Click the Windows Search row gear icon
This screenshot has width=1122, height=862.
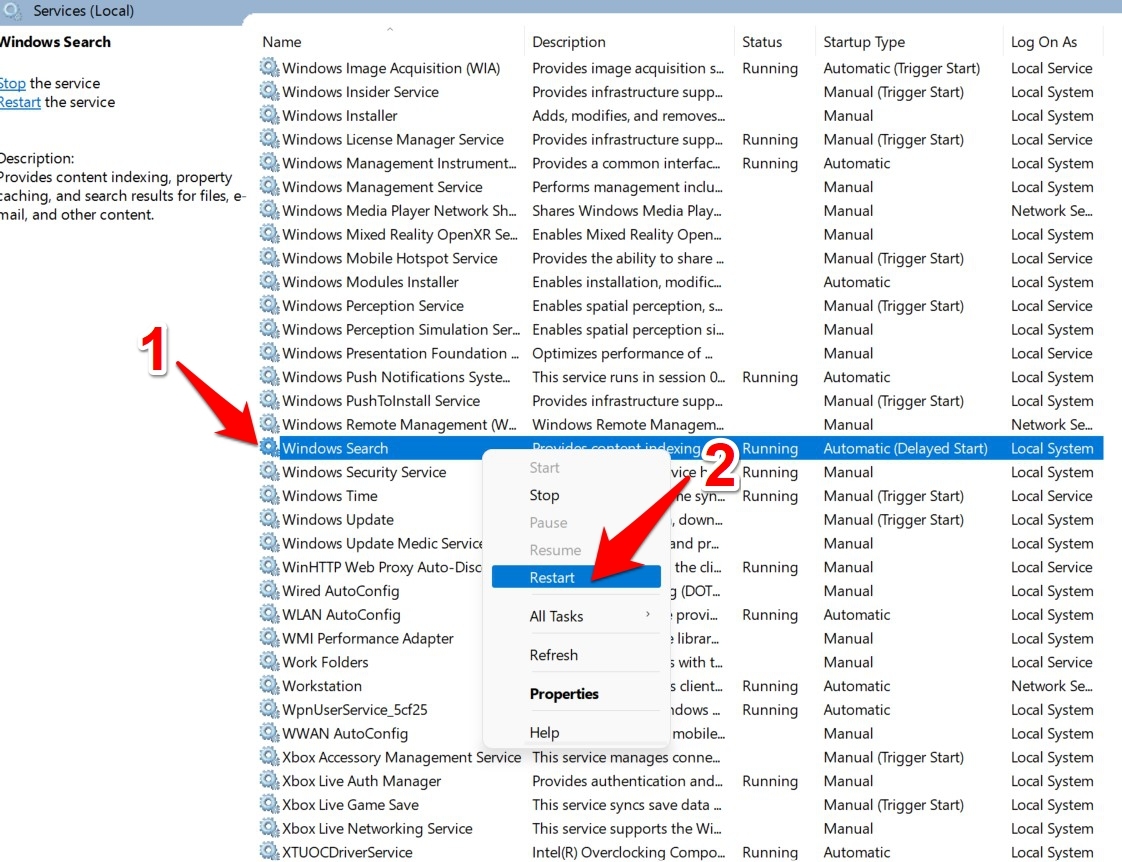tap(269, 448)
